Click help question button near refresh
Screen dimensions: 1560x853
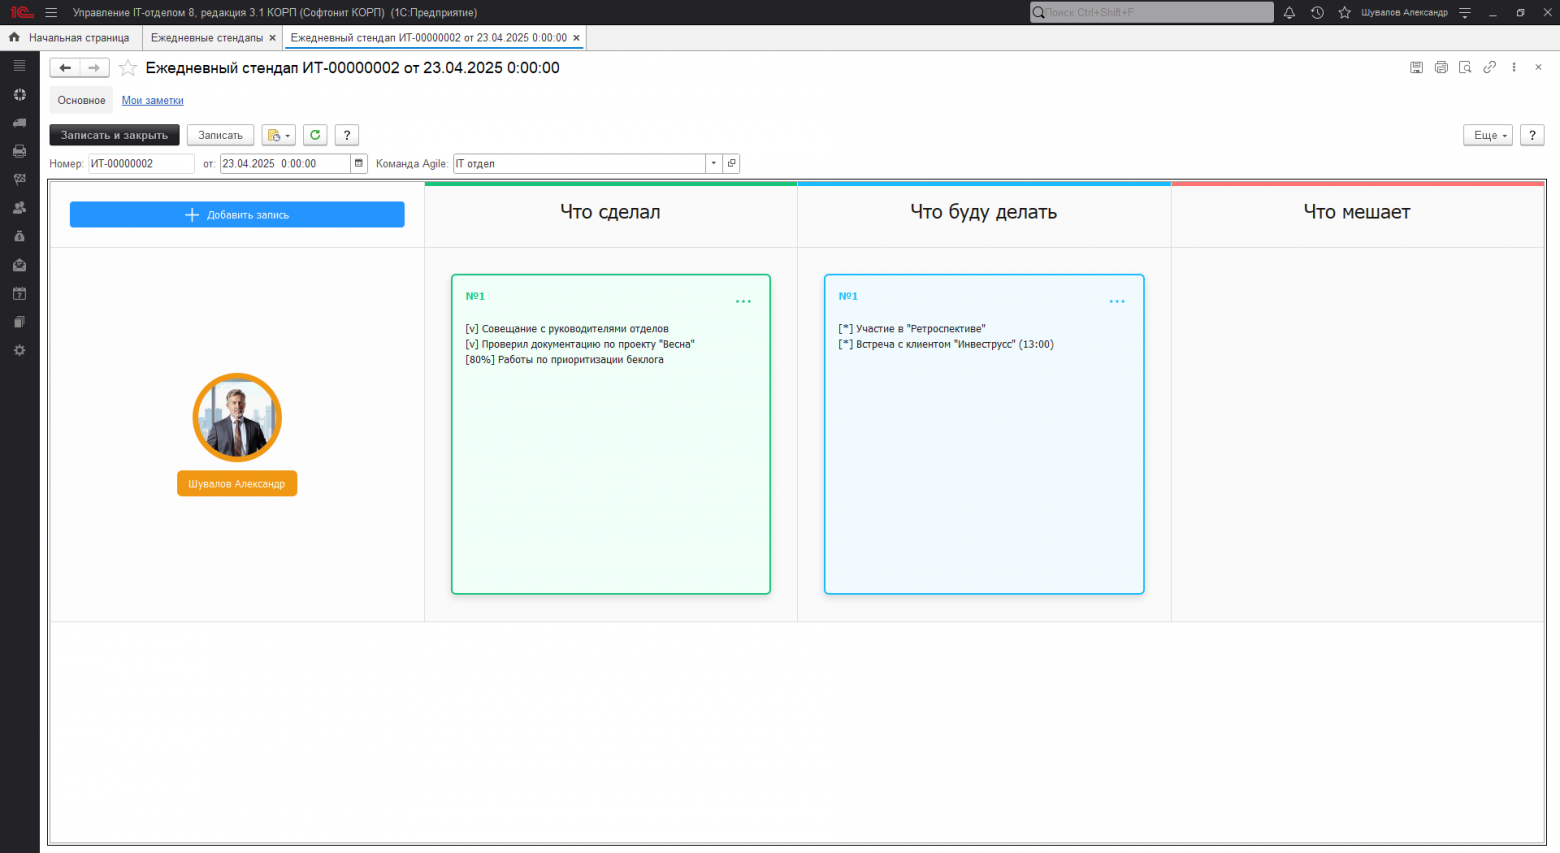pos(346,135)
